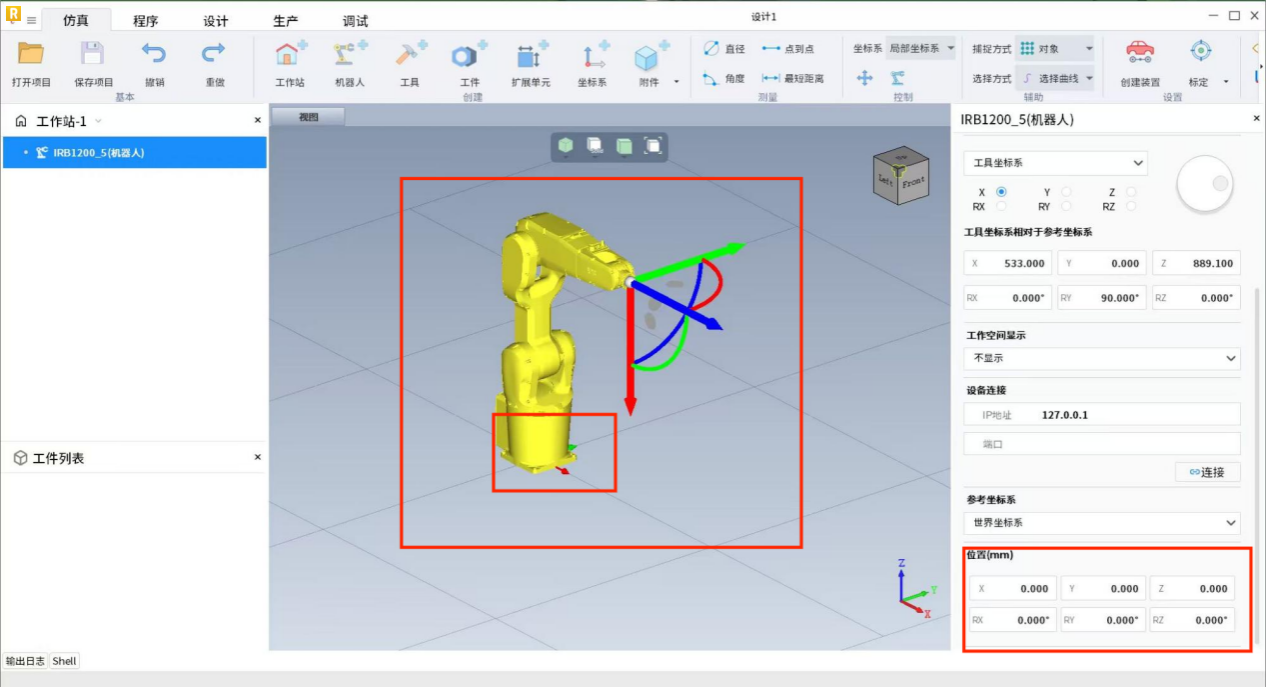Click the 打开项目 open project icon

click(x=31, y=55)
